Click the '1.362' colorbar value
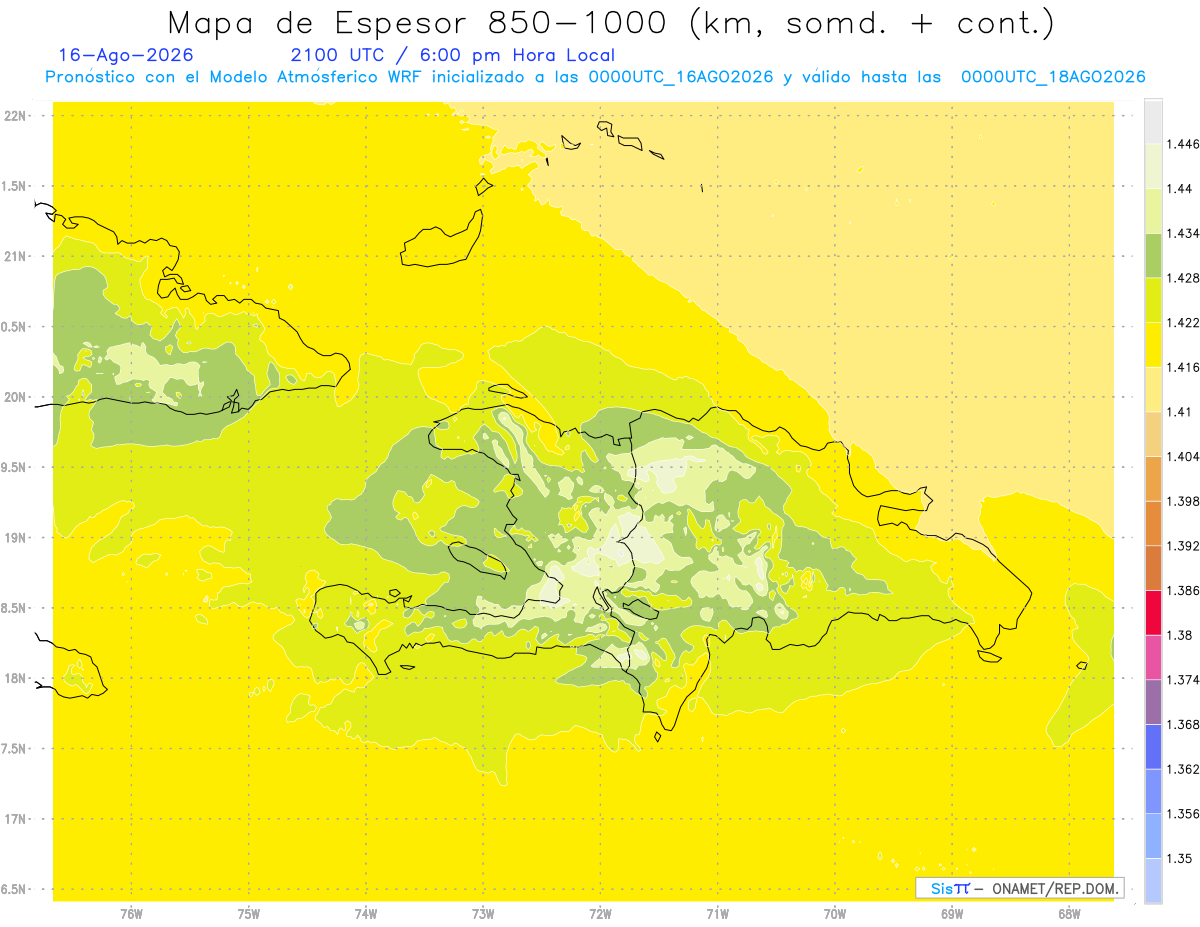1200x927 pixels. tap(1183, 769)
